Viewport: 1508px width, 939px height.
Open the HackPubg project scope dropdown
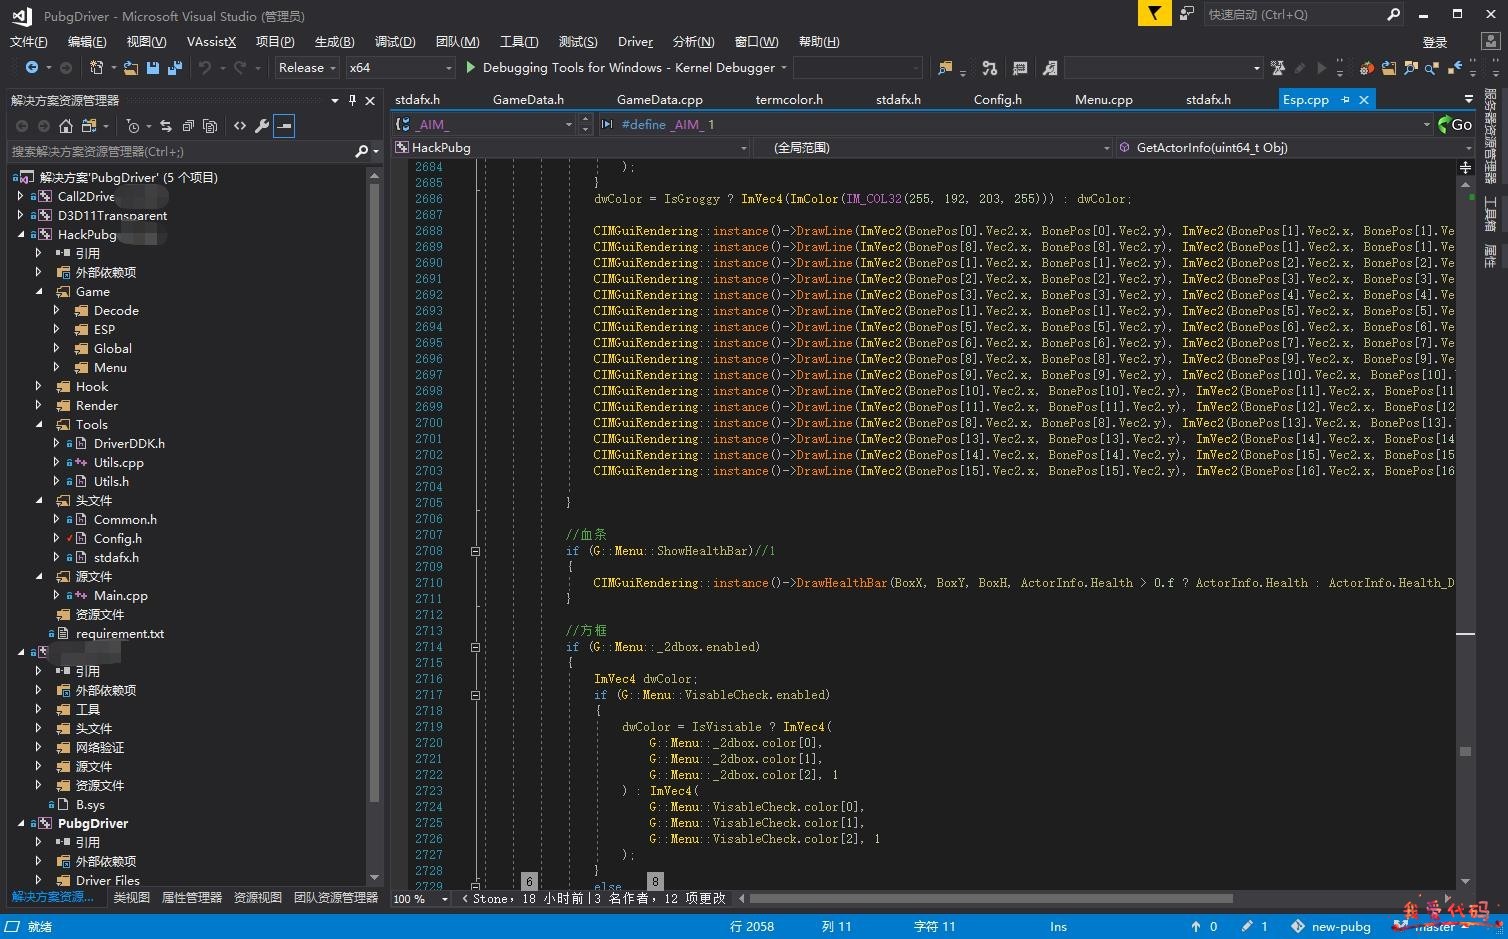(x=571, y=147)
